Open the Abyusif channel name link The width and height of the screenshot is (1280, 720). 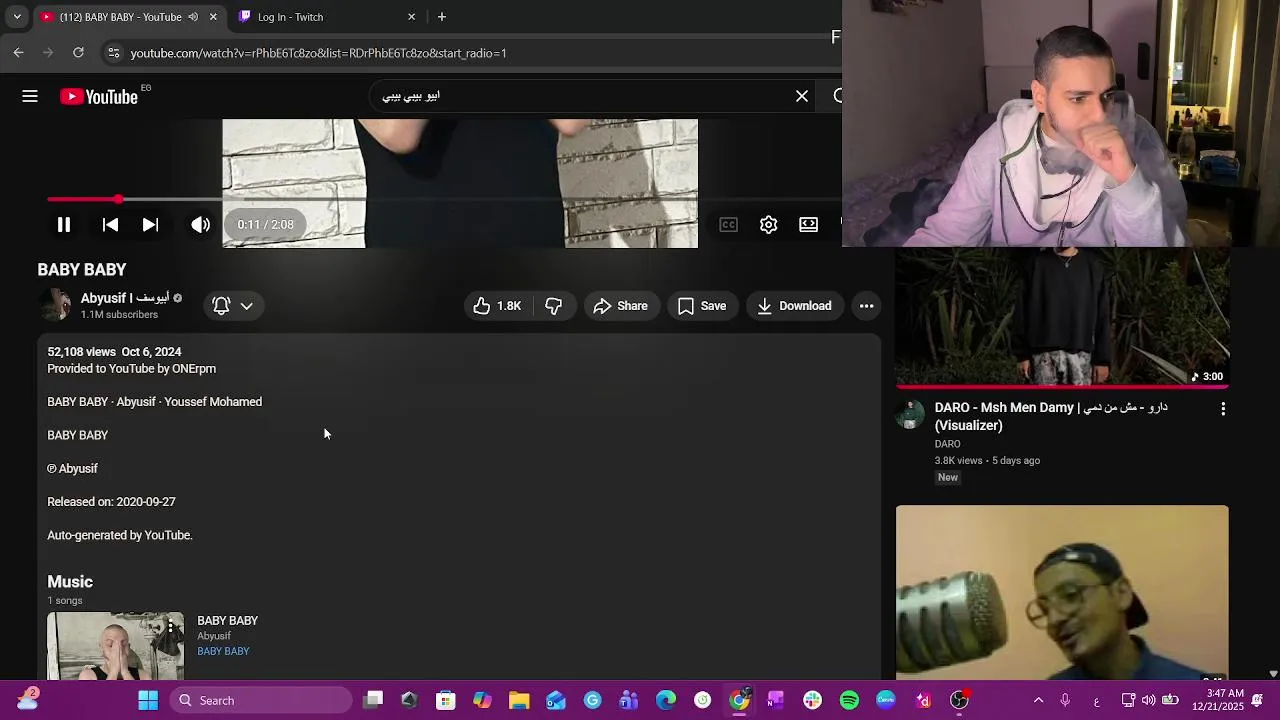125,298
